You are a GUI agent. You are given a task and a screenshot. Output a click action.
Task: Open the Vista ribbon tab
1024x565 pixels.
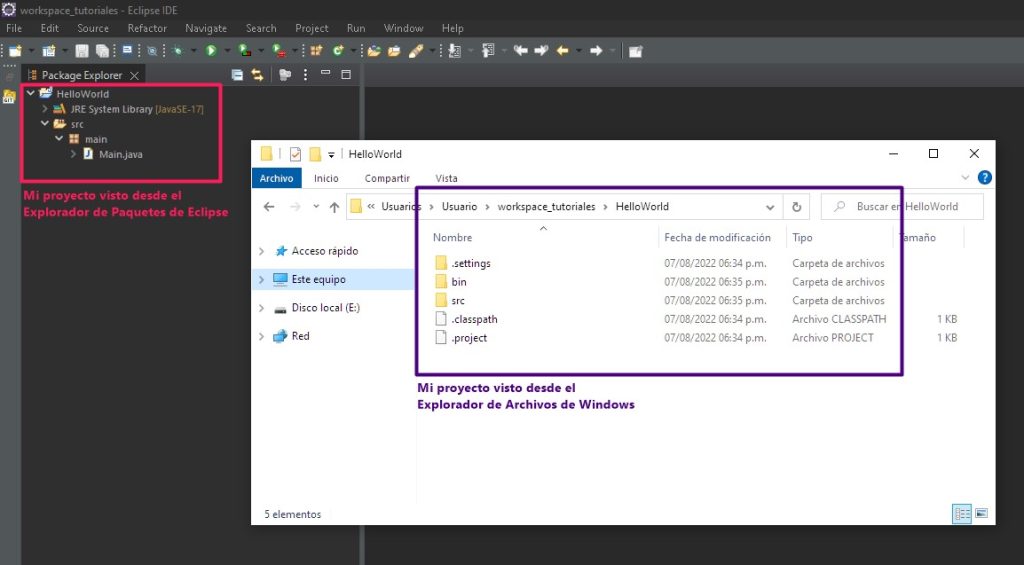[446, 178]
